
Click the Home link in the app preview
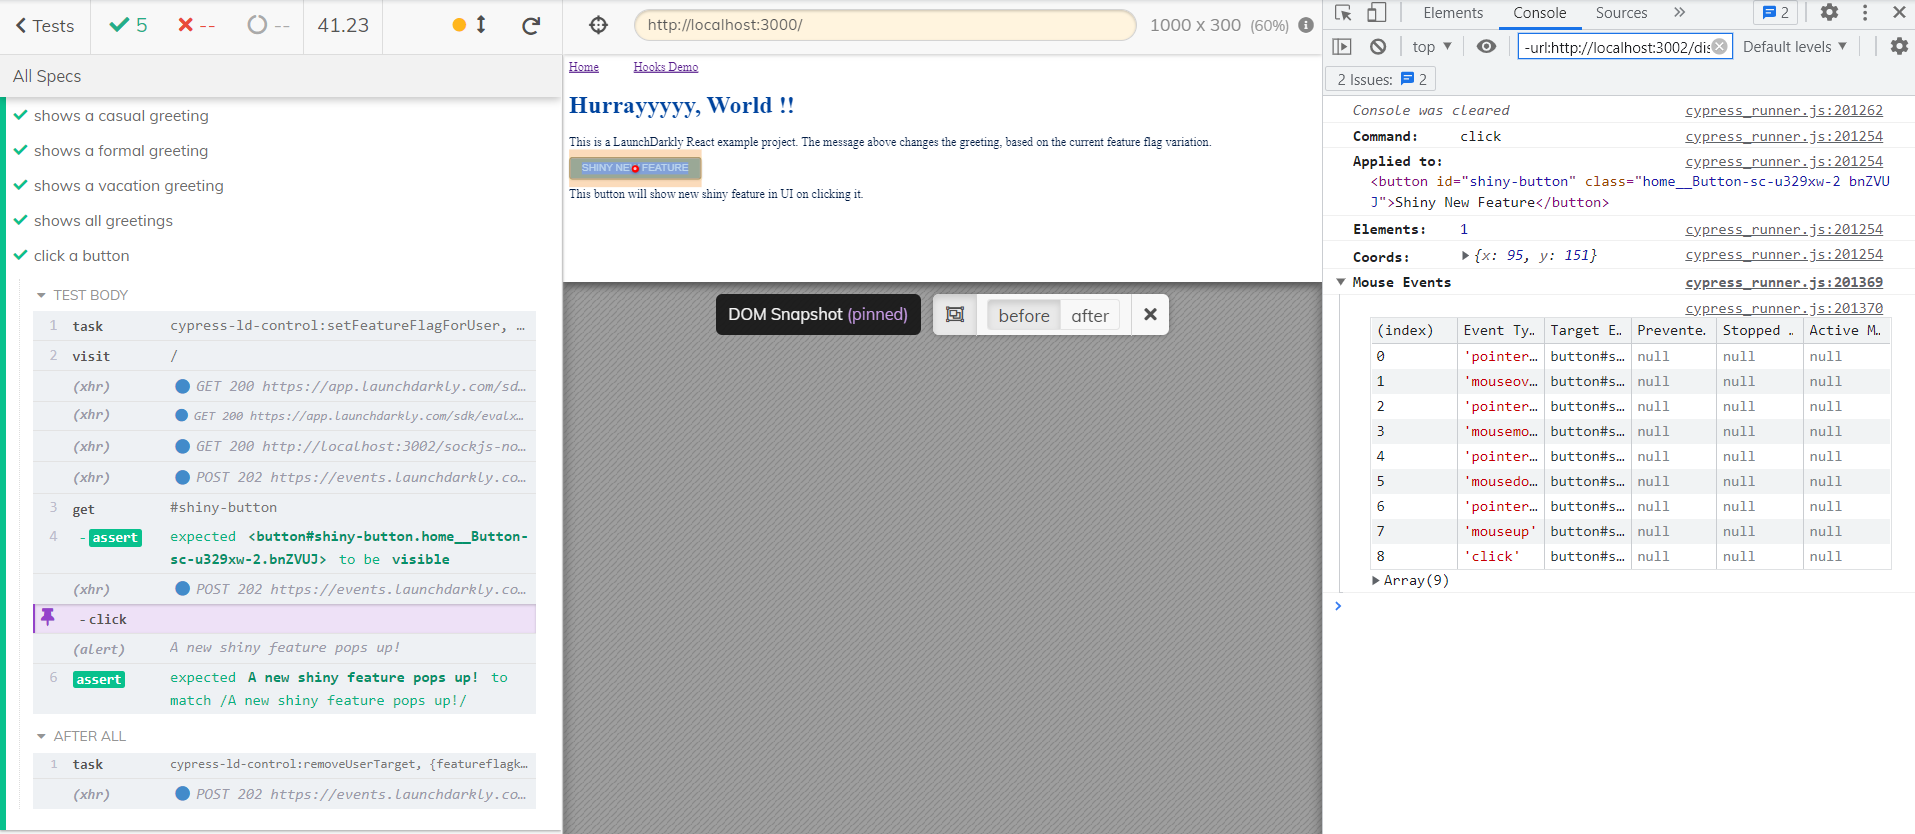(x=584, y=67)
